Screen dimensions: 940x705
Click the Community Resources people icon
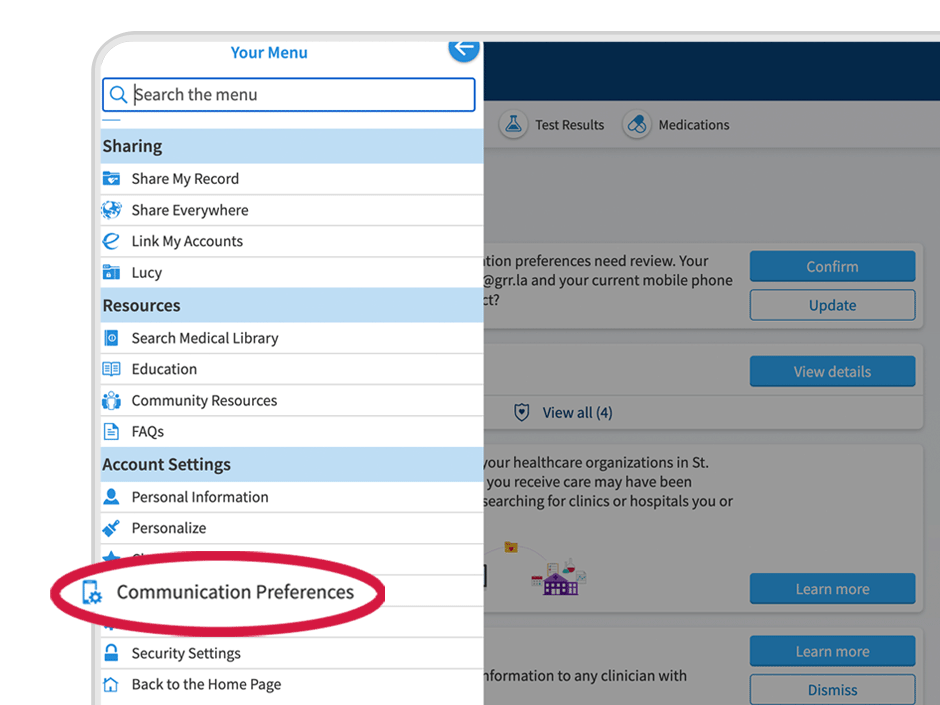pos(111,400)
